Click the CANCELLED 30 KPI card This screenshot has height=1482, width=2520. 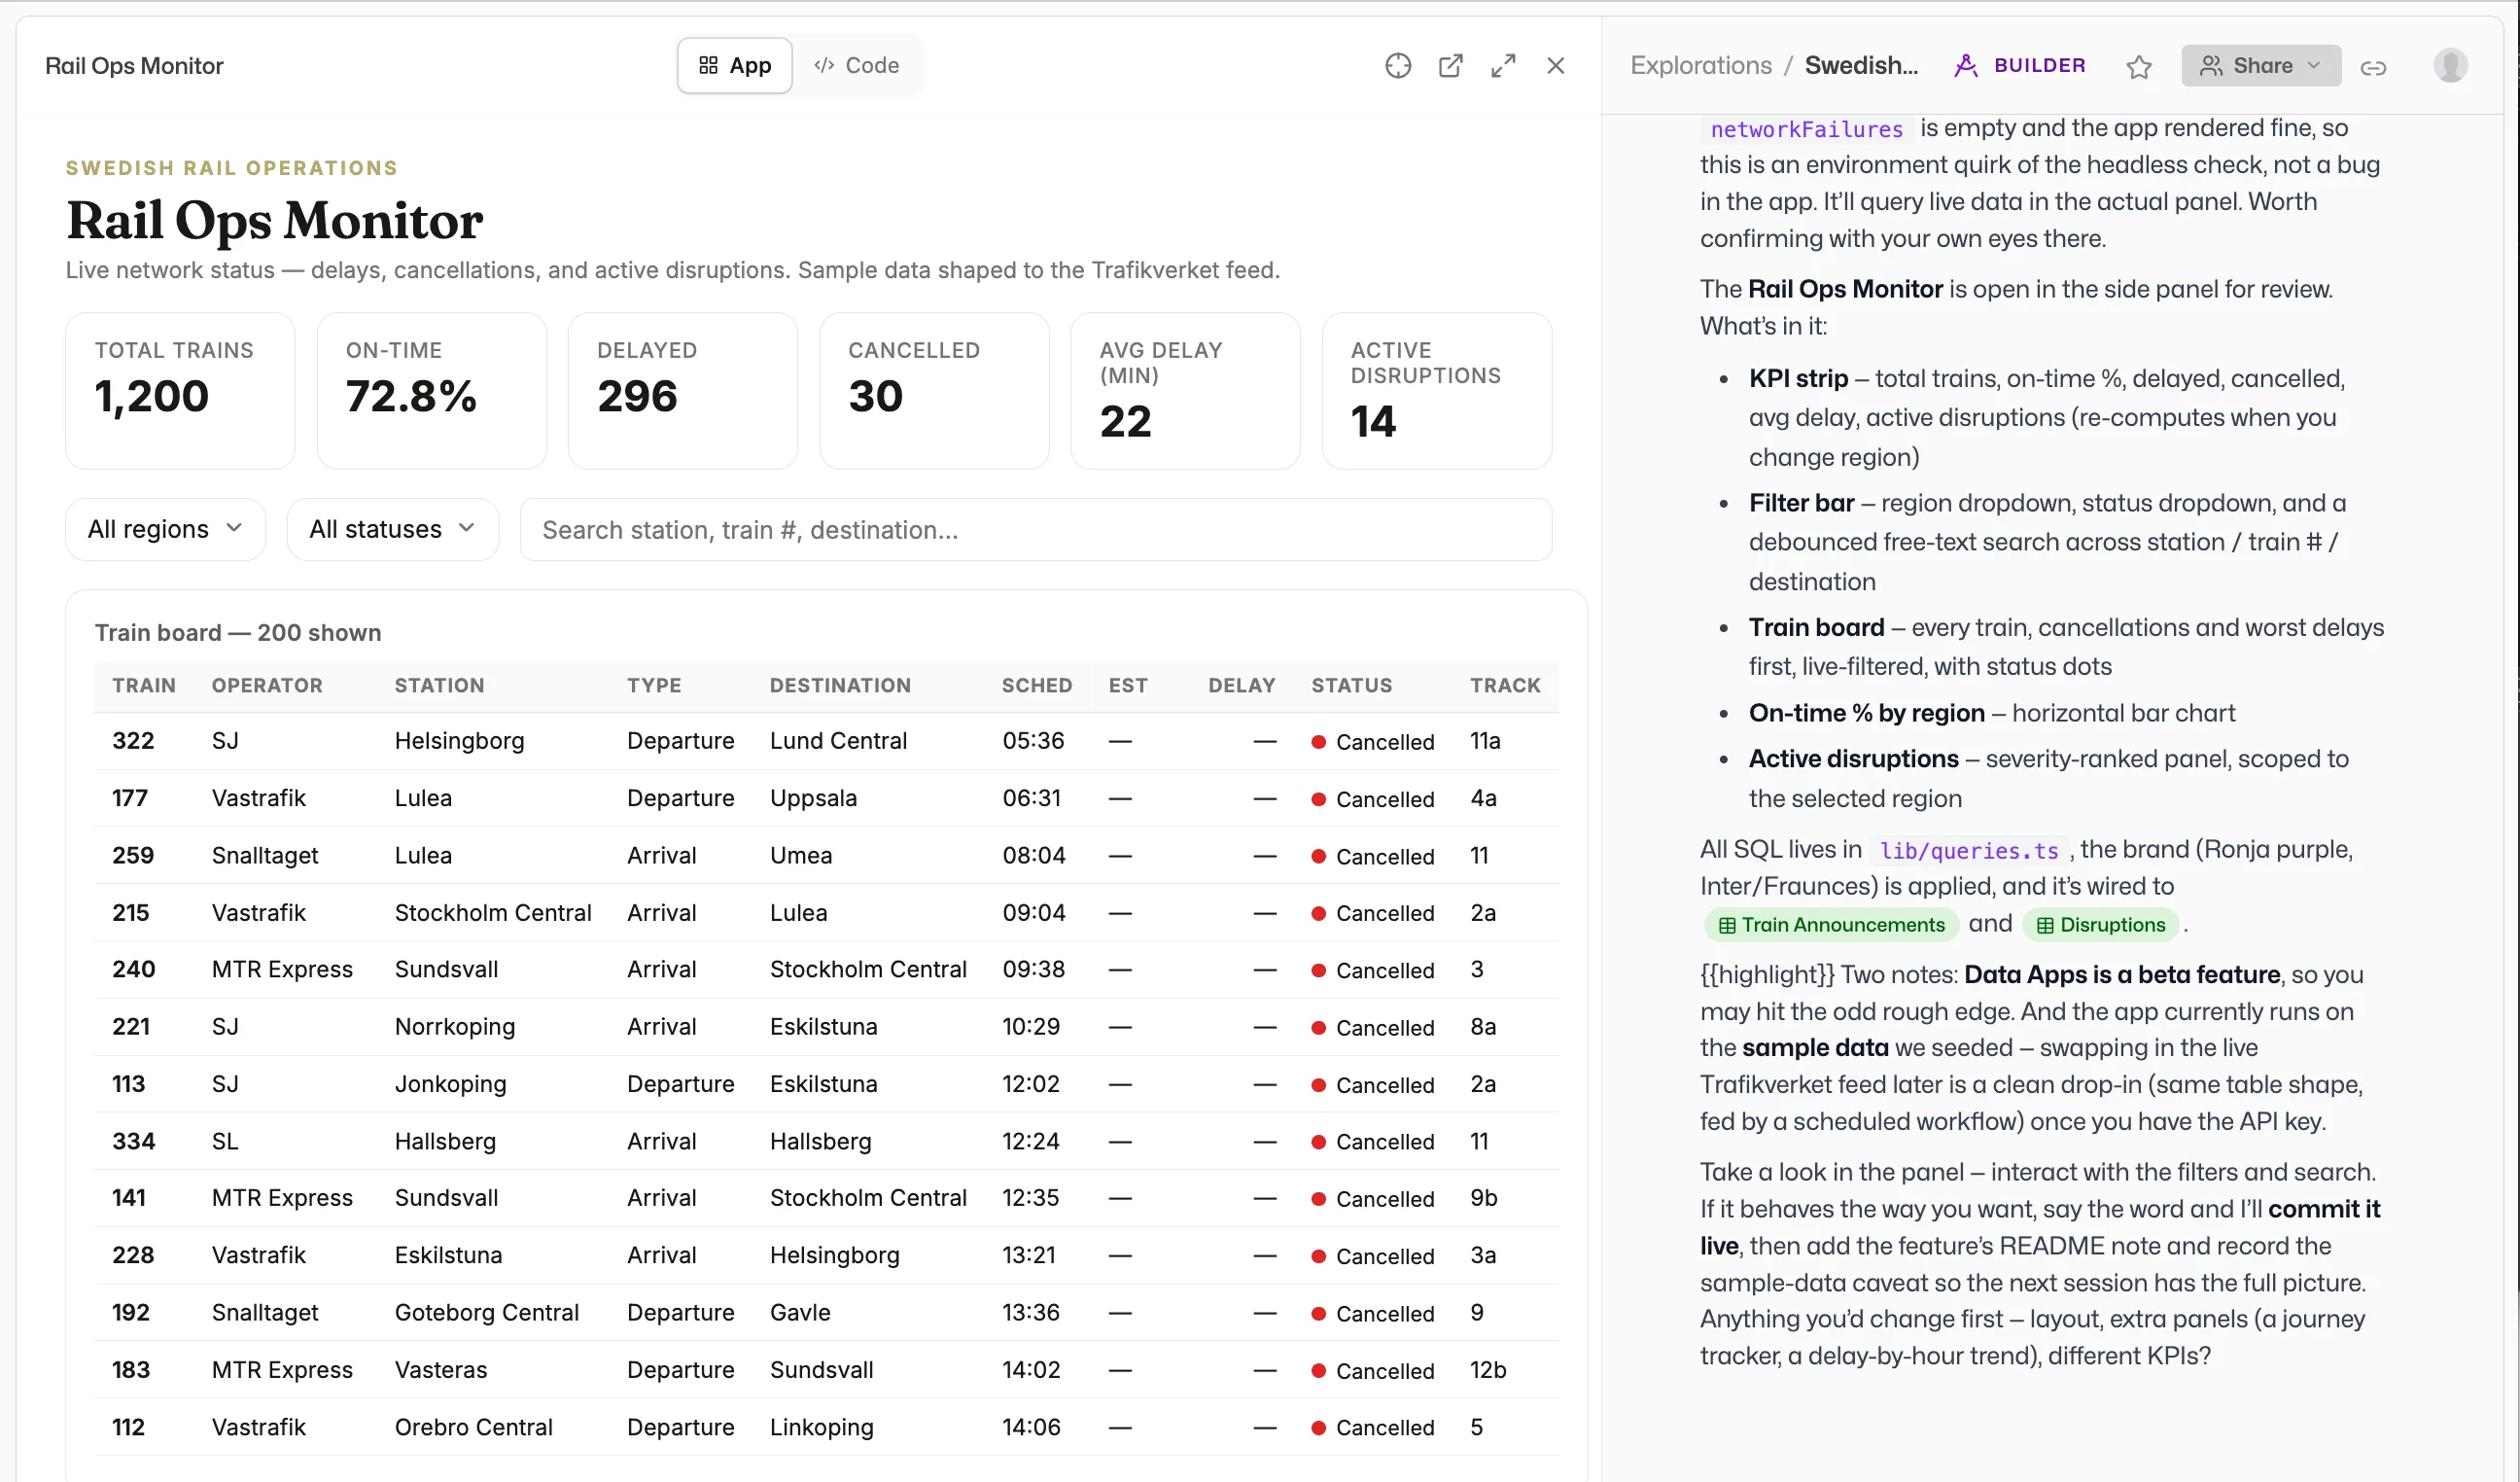coord(934,391)
